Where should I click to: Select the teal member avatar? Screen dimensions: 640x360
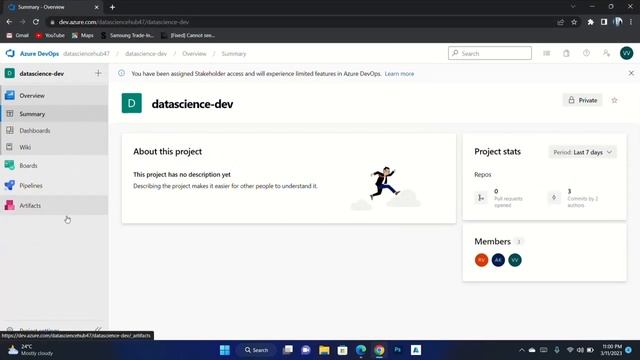515,260
